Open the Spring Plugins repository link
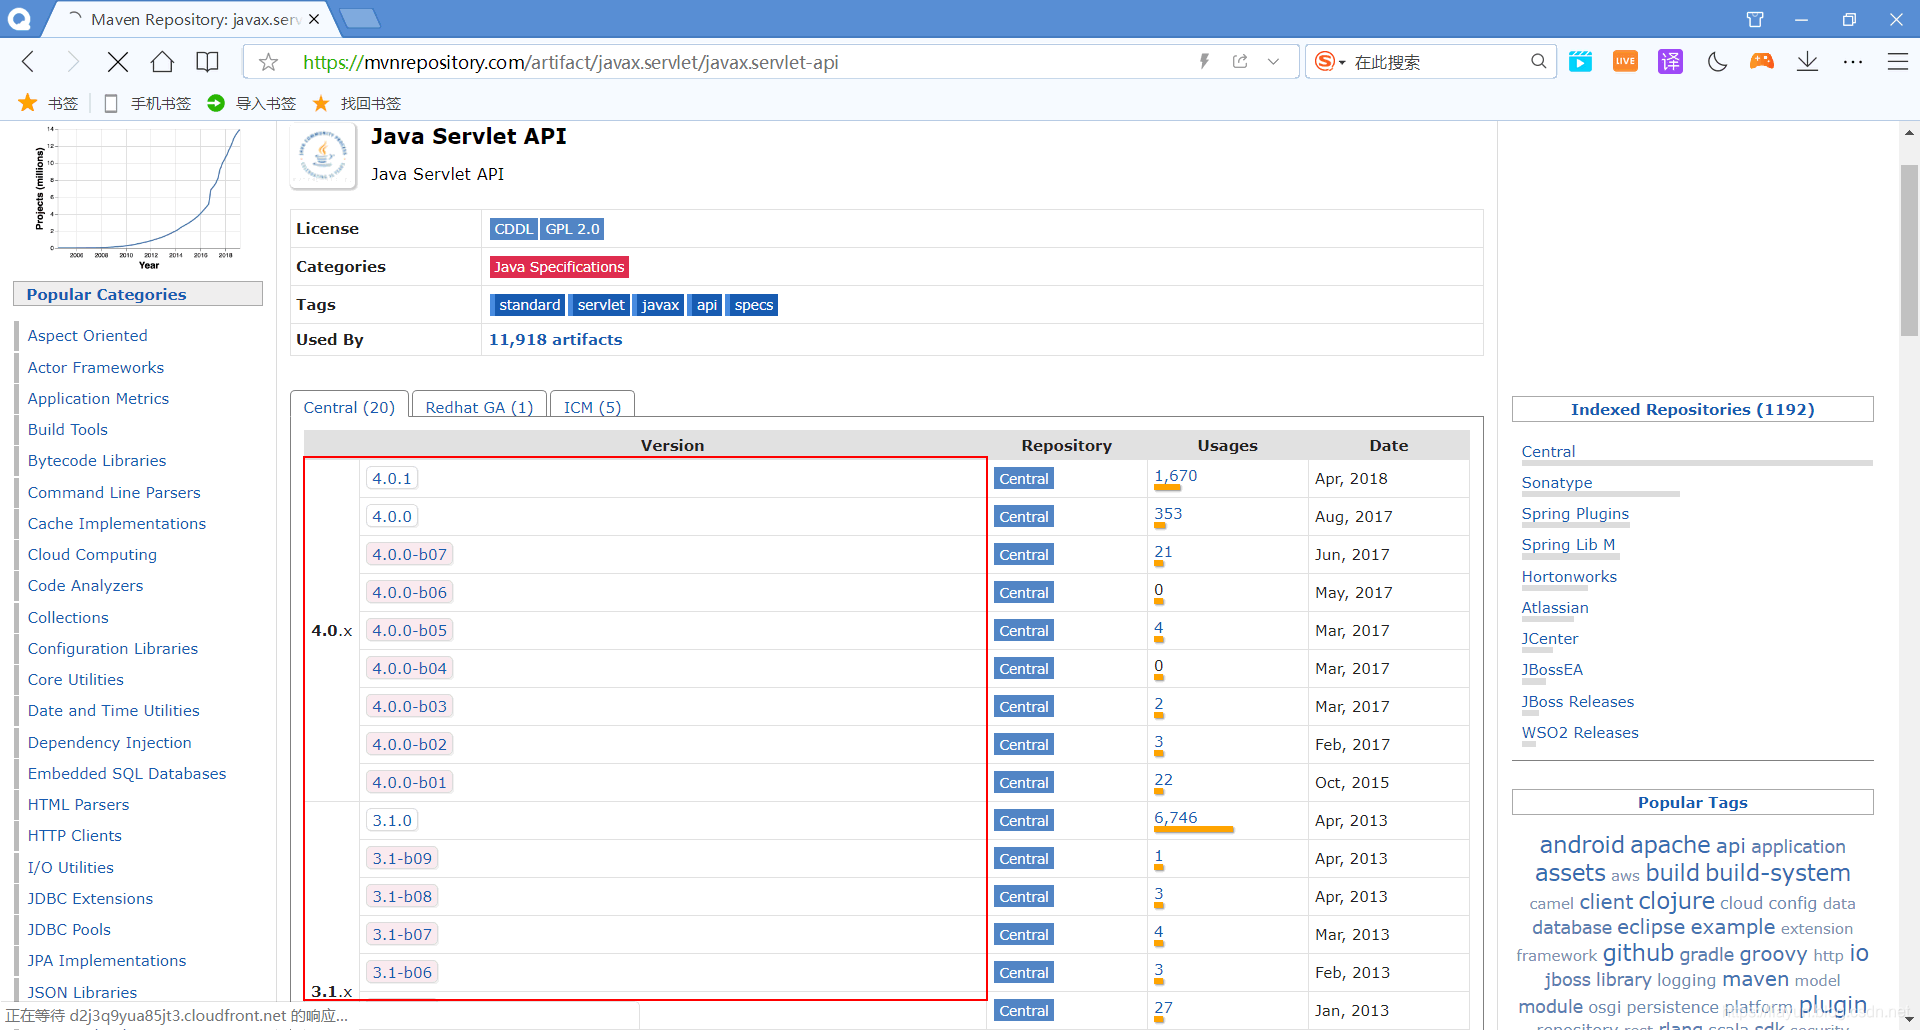The image size is (1920, 1030). (1575, 514)
